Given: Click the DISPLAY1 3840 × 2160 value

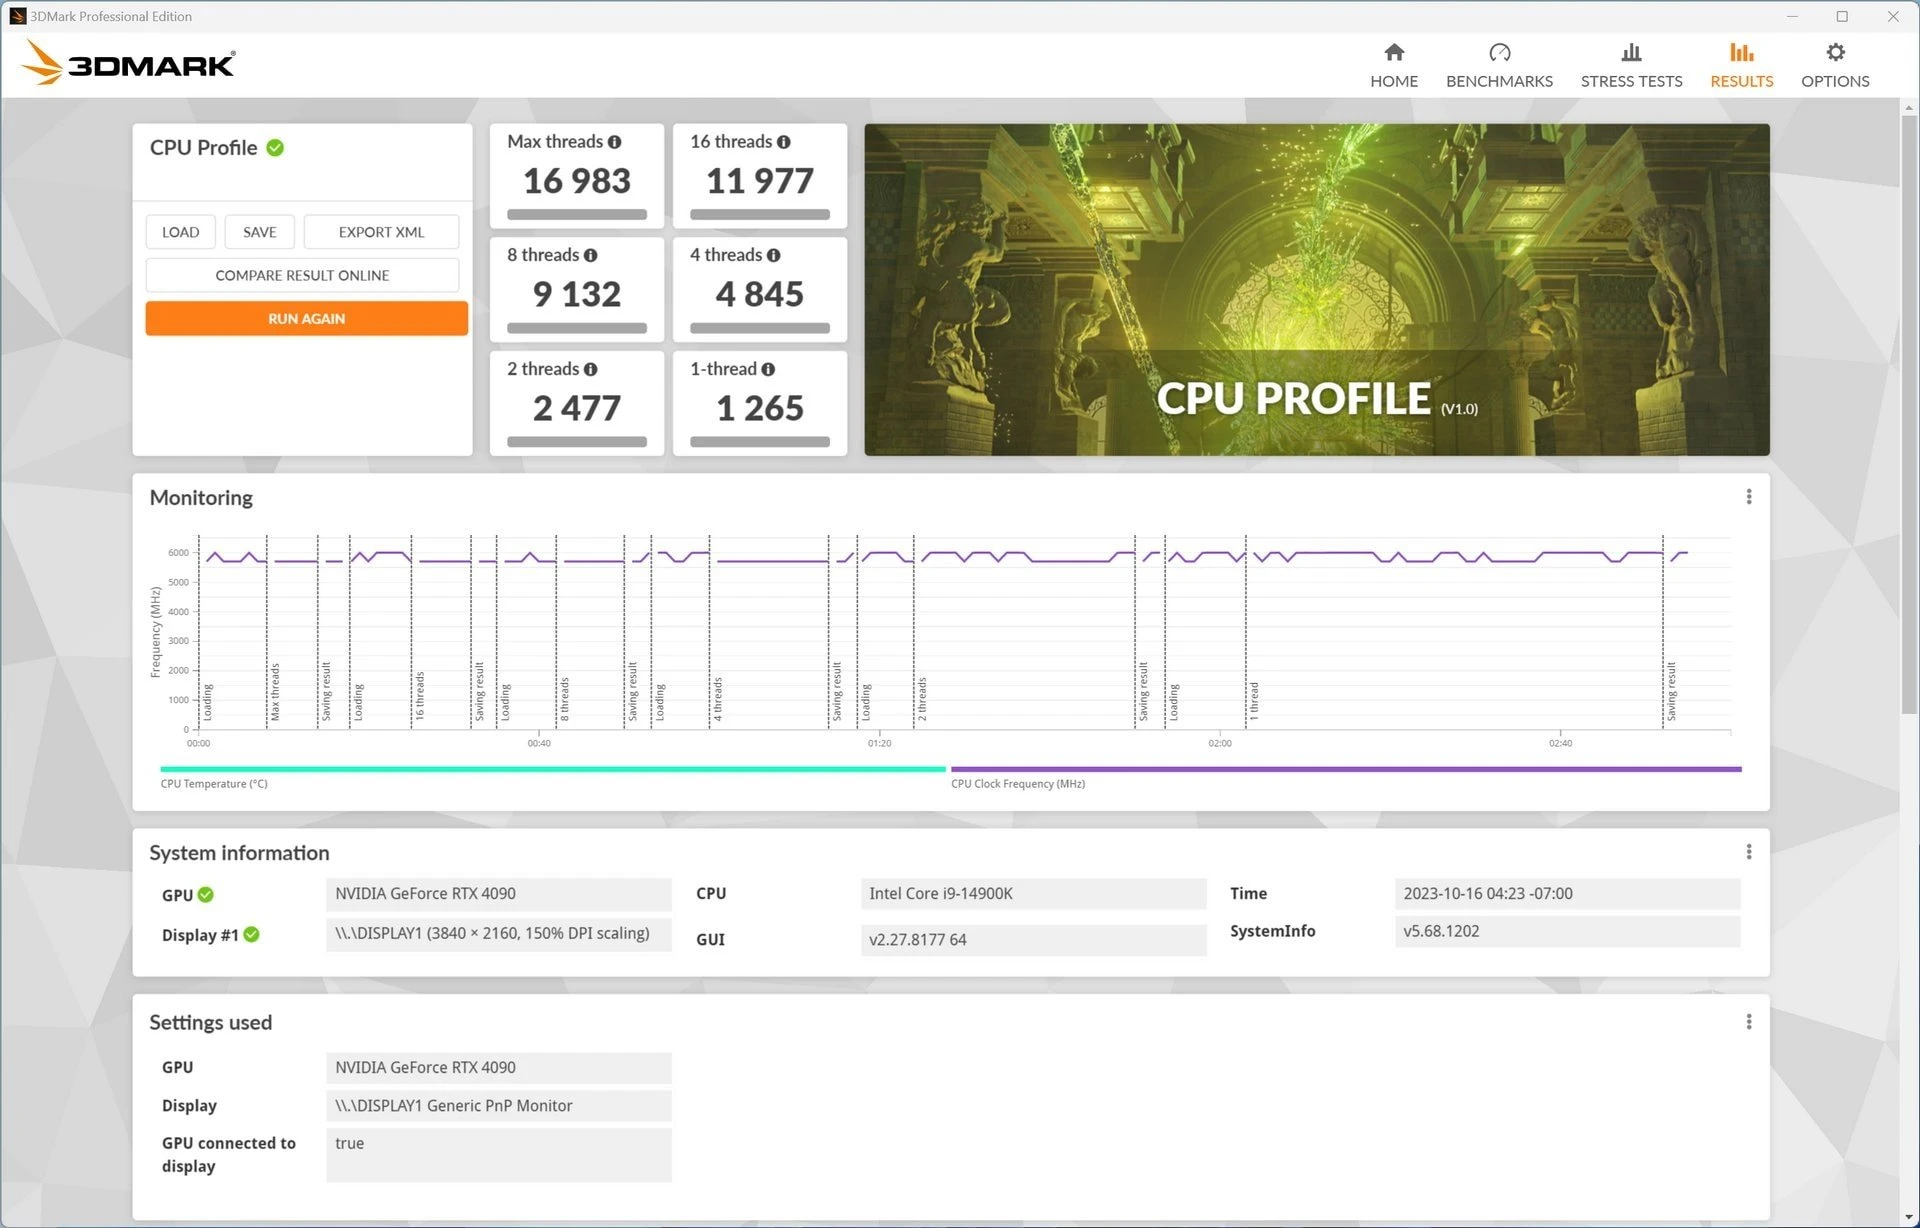Looking at the screenshot, I should 498,933.
